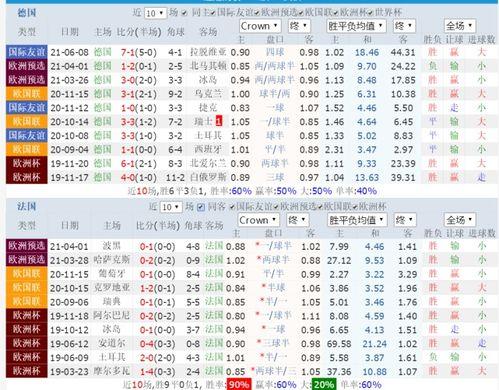
Task: Open the 近10场 count dropdown for 德国
Action: [x=155, y=13]
